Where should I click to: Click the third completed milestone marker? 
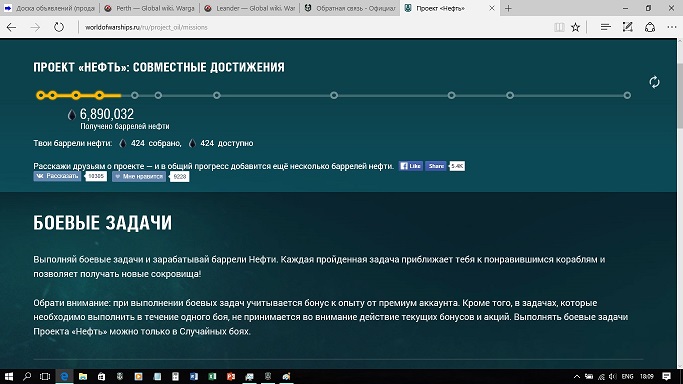point(76,95)
